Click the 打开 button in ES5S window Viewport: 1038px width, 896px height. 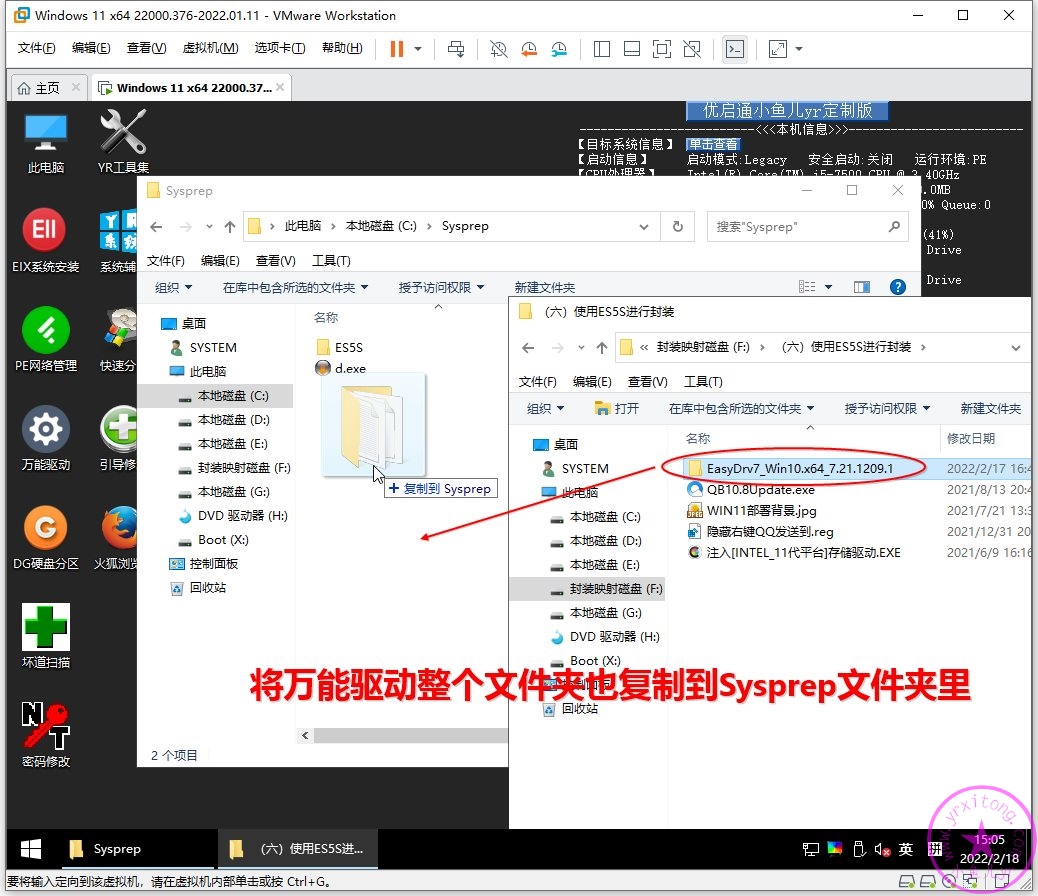617,409
